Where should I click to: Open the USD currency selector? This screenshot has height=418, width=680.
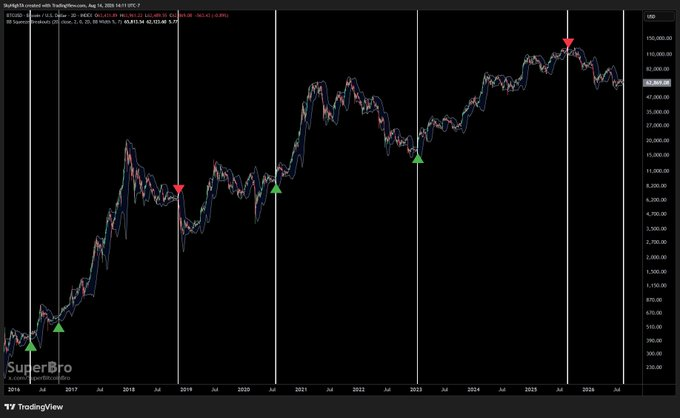point(651,16)
